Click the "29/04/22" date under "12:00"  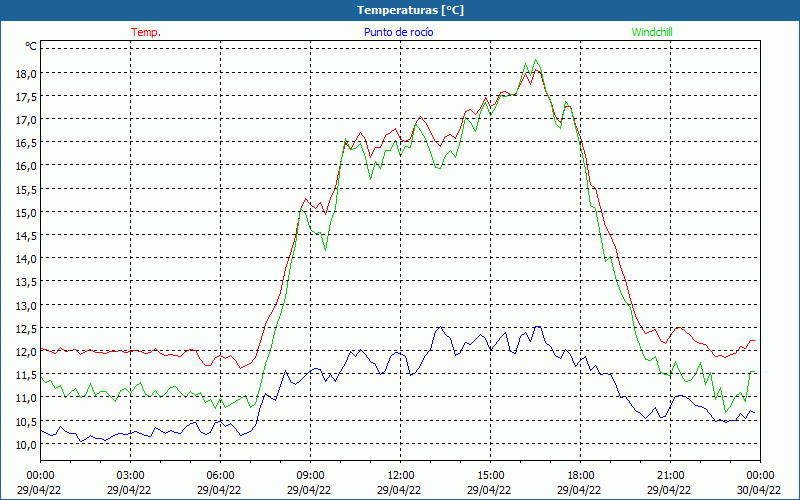399,490
